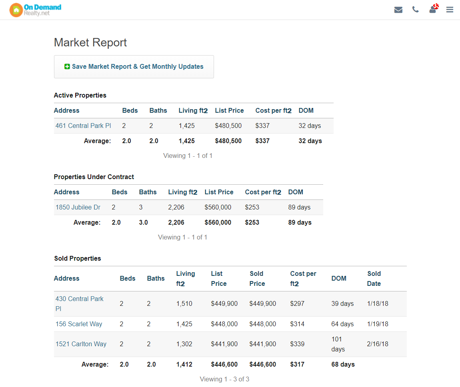The image size is (460, 387).
Task: Click Save Market Report & Get Monthly Updates
Action: [134, 67]
